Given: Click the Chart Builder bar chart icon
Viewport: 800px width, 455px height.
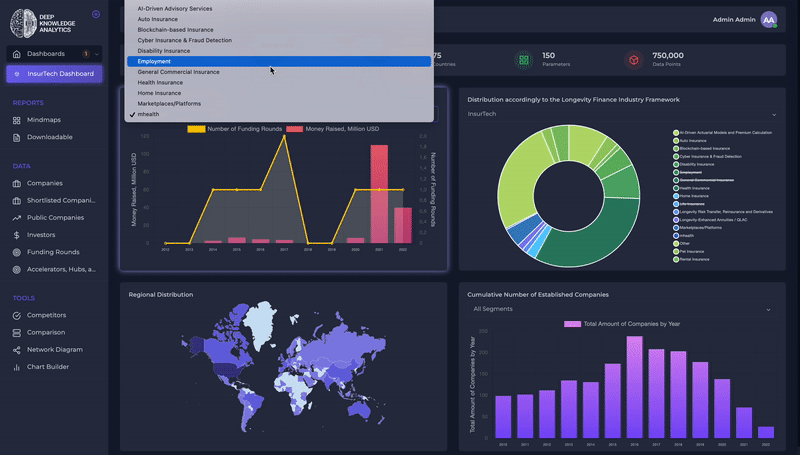Looking at the screenshot, I should (x=16, y=367).
